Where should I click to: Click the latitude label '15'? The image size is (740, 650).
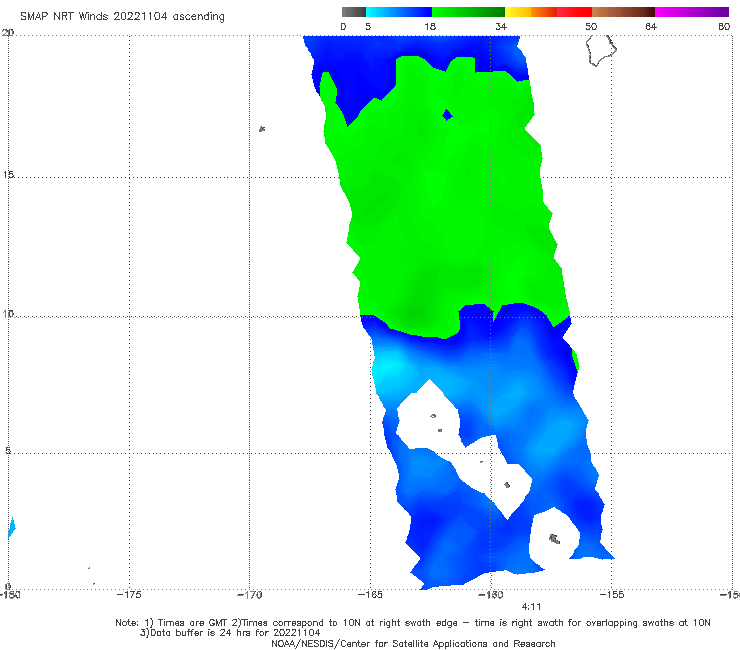pos(8,175)
